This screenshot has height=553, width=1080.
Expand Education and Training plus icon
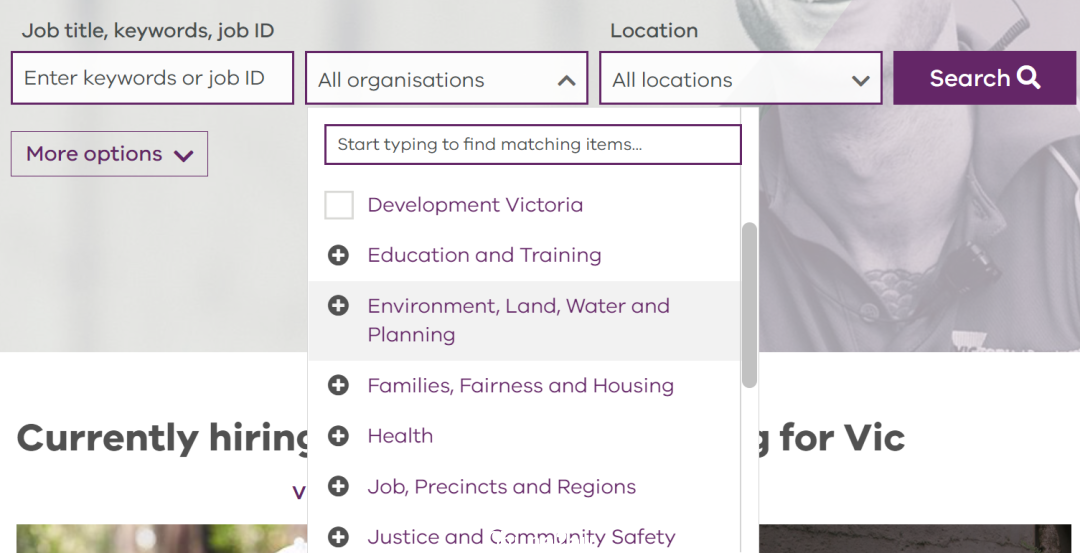click(x=338, y=255)
